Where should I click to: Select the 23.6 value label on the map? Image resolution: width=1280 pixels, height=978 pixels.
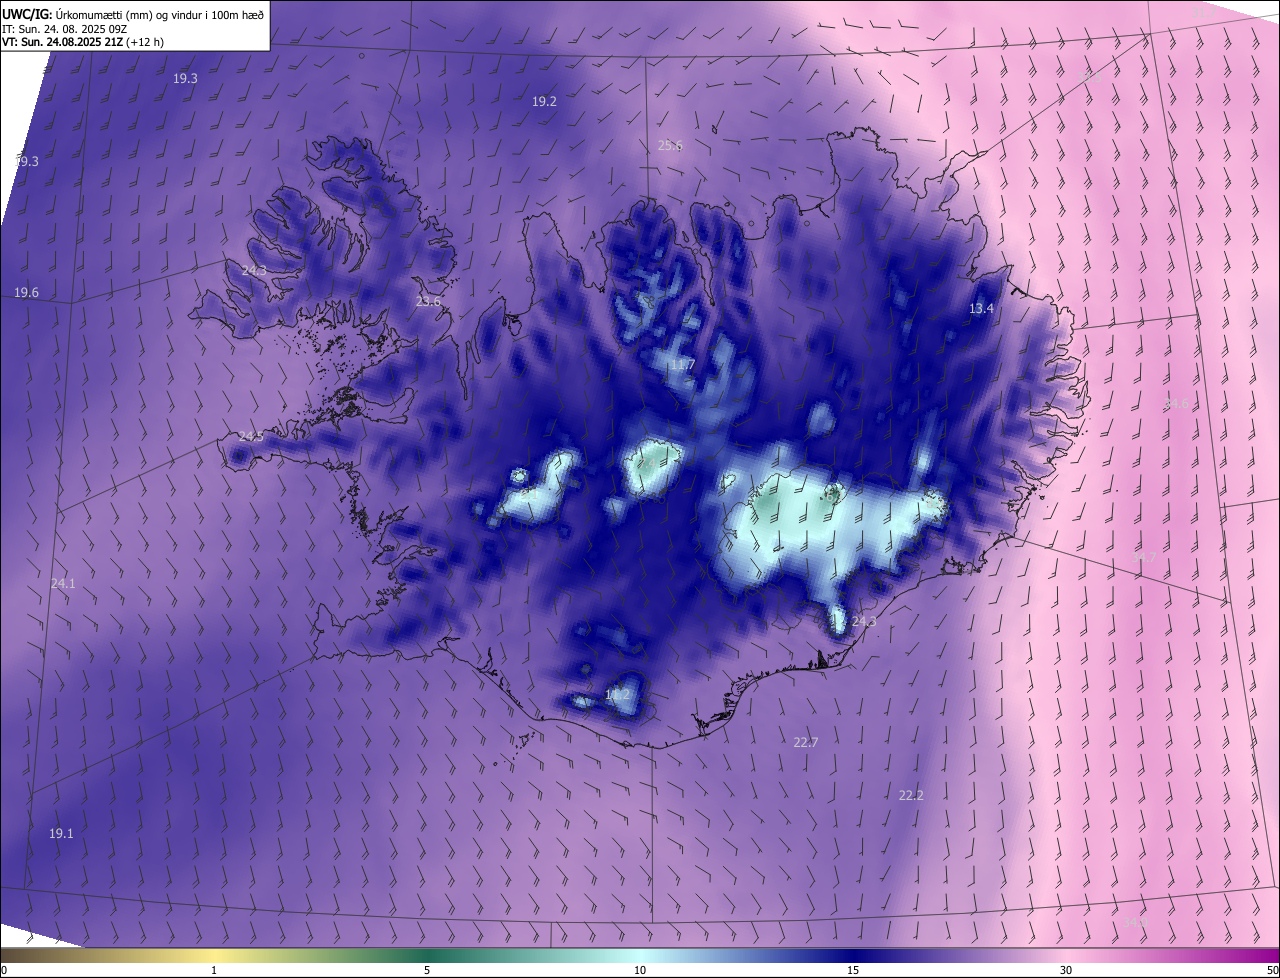428,302
